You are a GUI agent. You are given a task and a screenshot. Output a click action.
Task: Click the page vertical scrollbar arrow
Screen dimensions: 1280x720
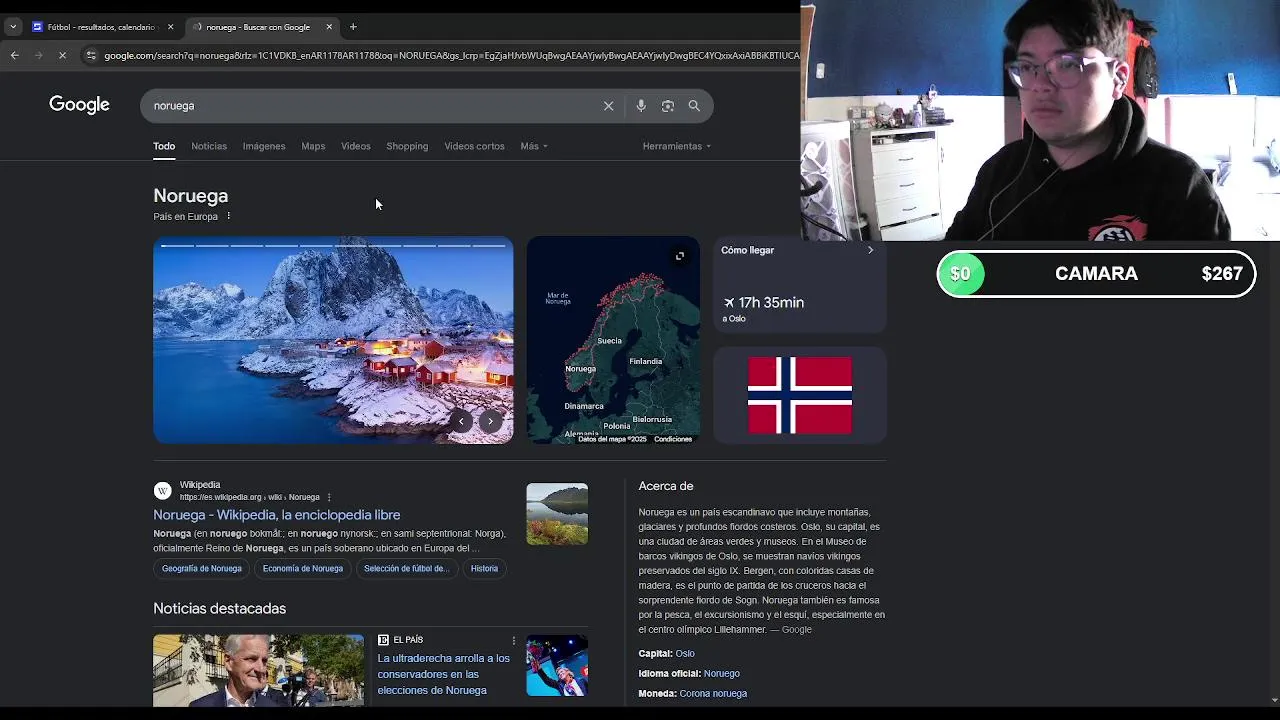(x=1273, y=700)
